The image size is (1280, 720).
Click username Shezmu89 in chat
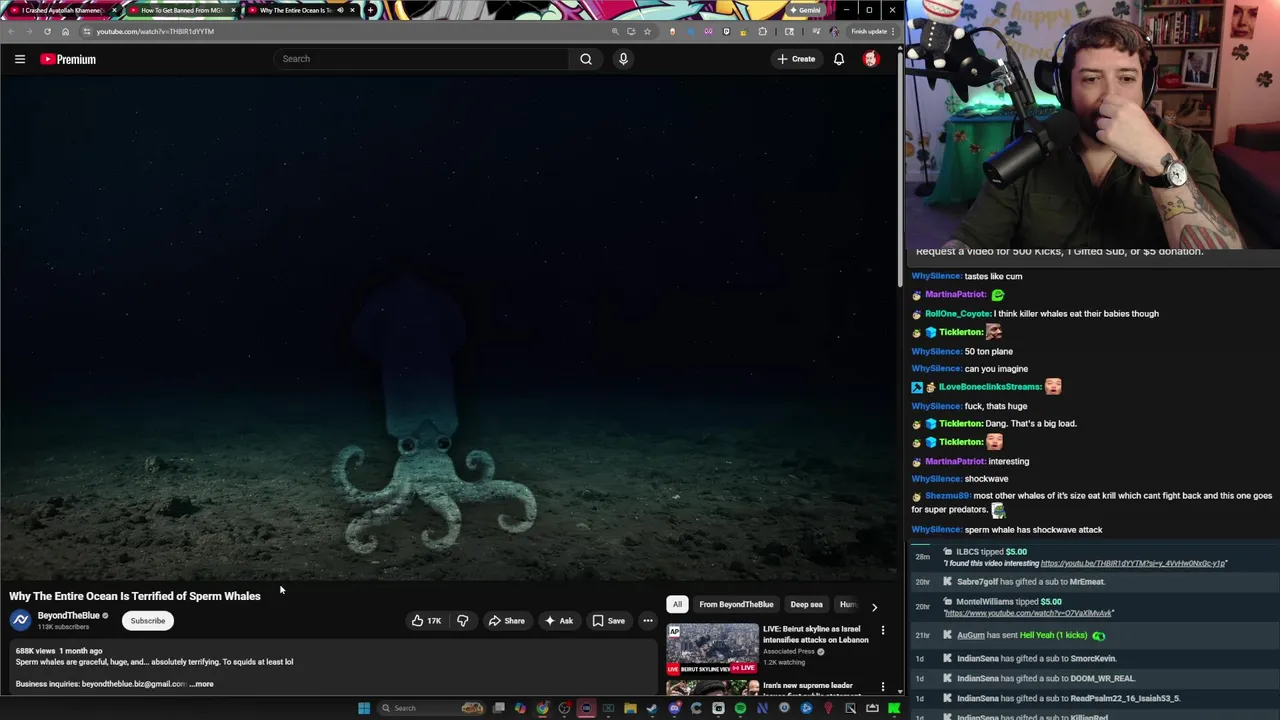pyautogui.click(x=946, y=496)
